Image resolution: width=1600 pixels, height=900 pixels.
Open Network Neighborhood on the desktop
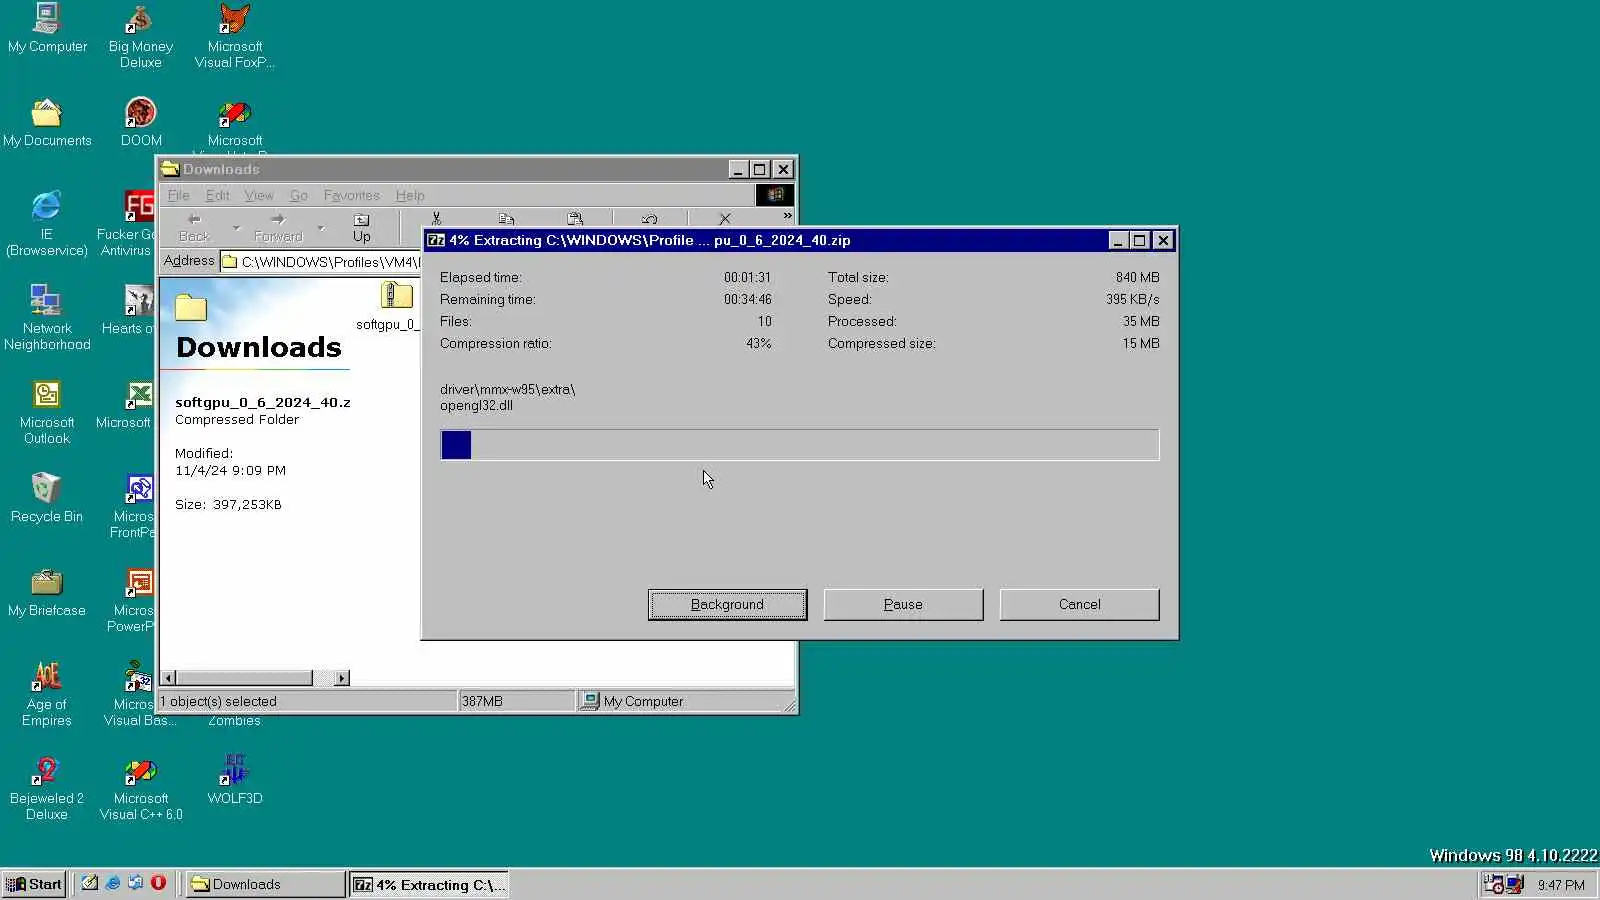click(x=47, y=318)
